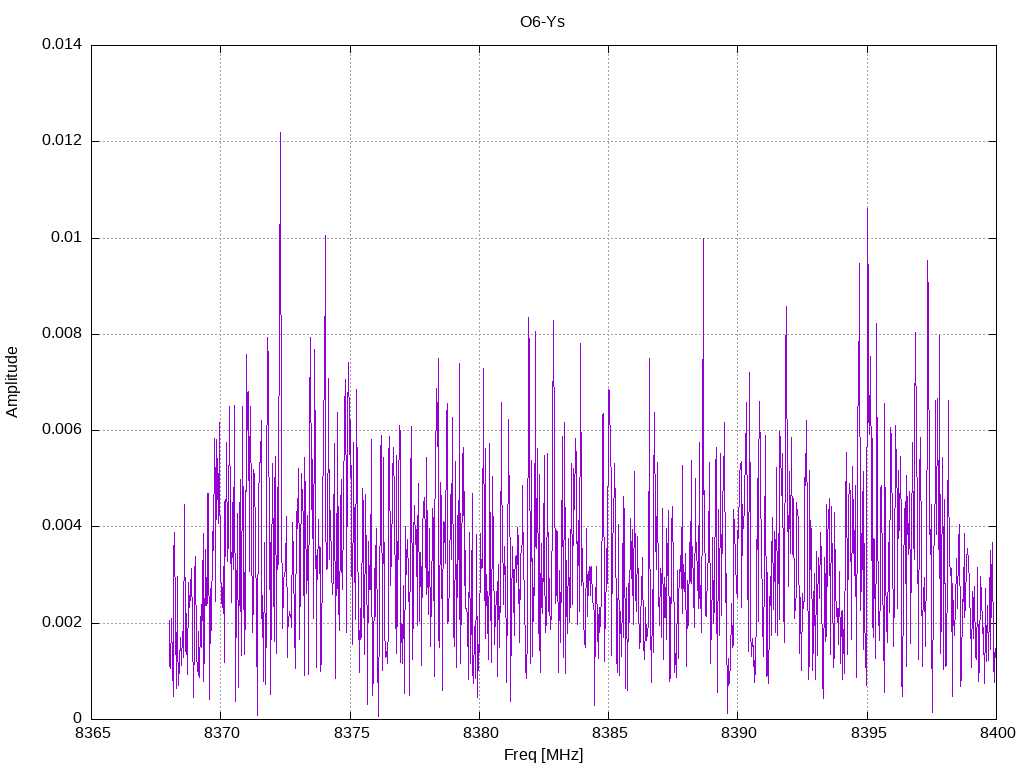1024x768 pixels.
Task: Click the 'Amplitude' y-axis label
Action: tap(12, 382)
